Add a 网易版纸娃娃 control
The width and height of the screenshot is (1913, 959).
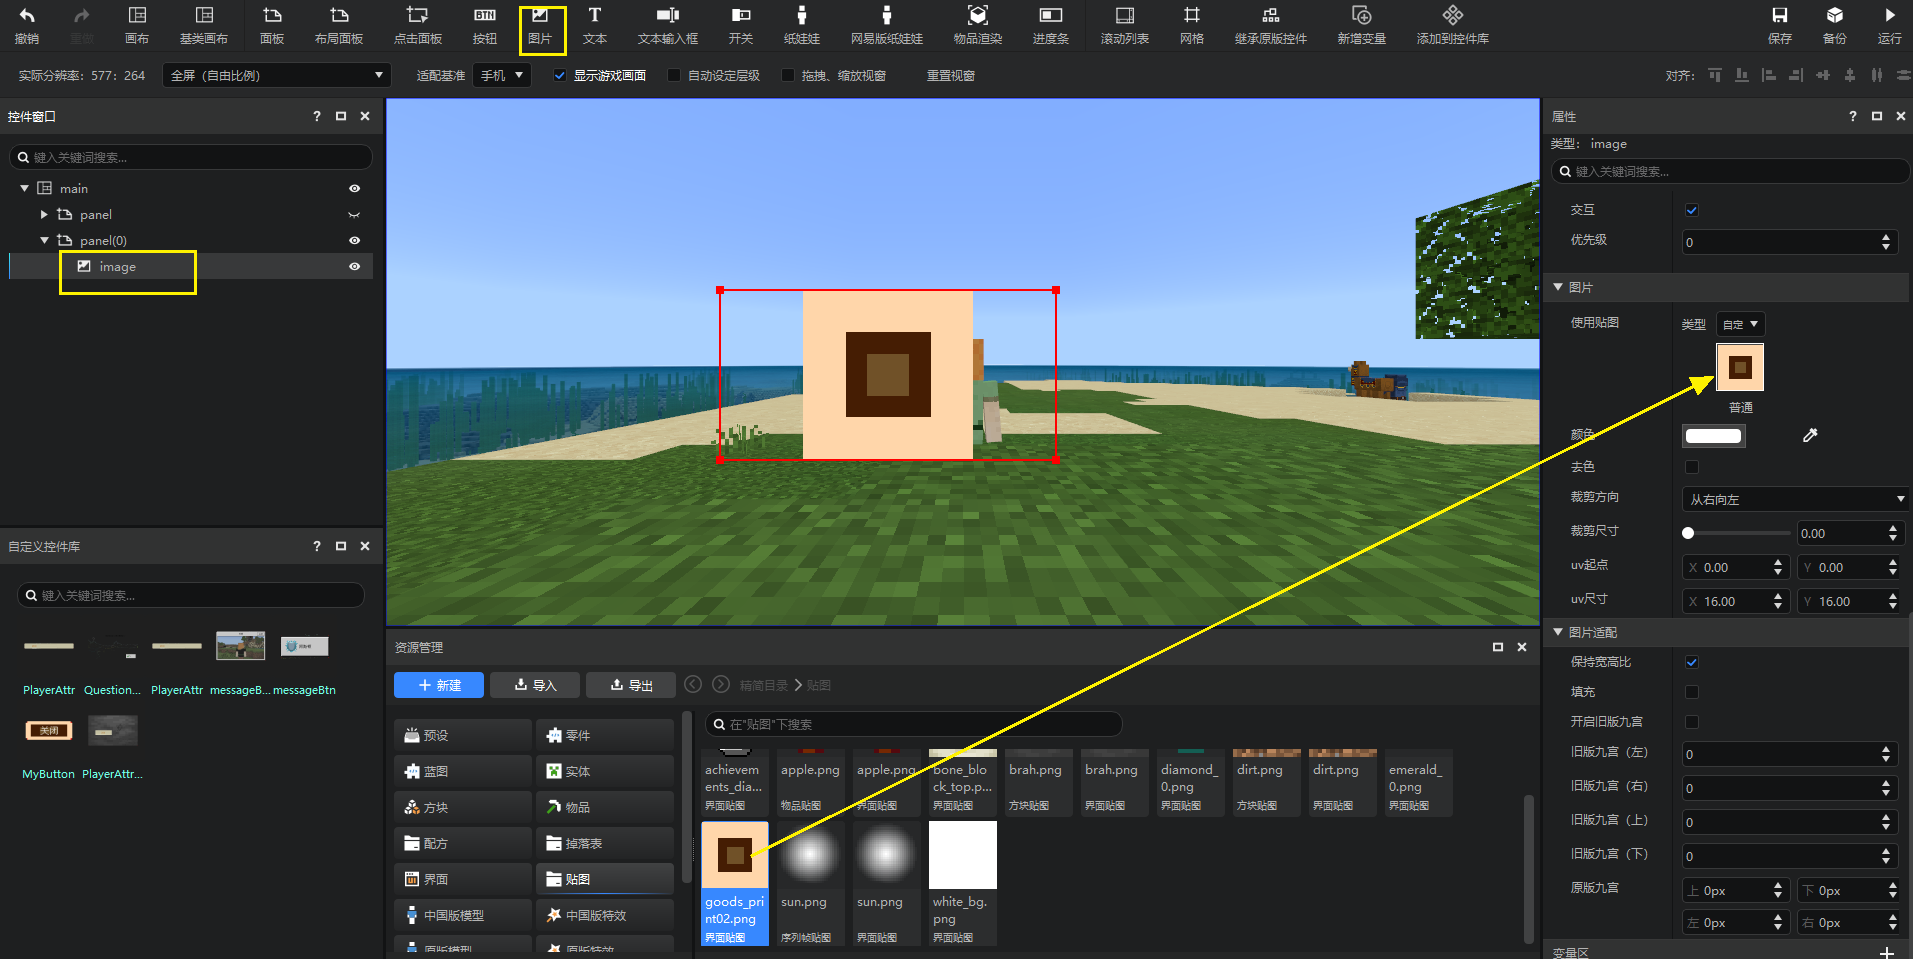point(887,25)
